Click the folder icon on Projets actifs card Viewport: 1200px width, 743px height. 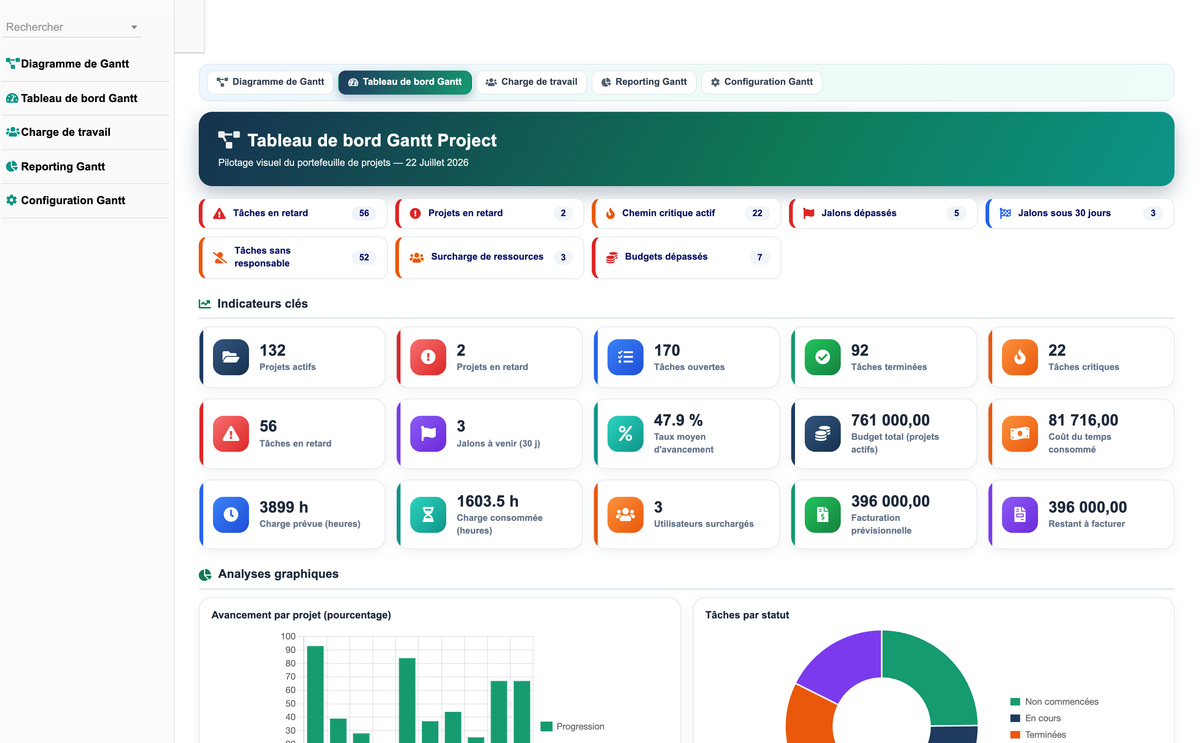pos(231,357)
